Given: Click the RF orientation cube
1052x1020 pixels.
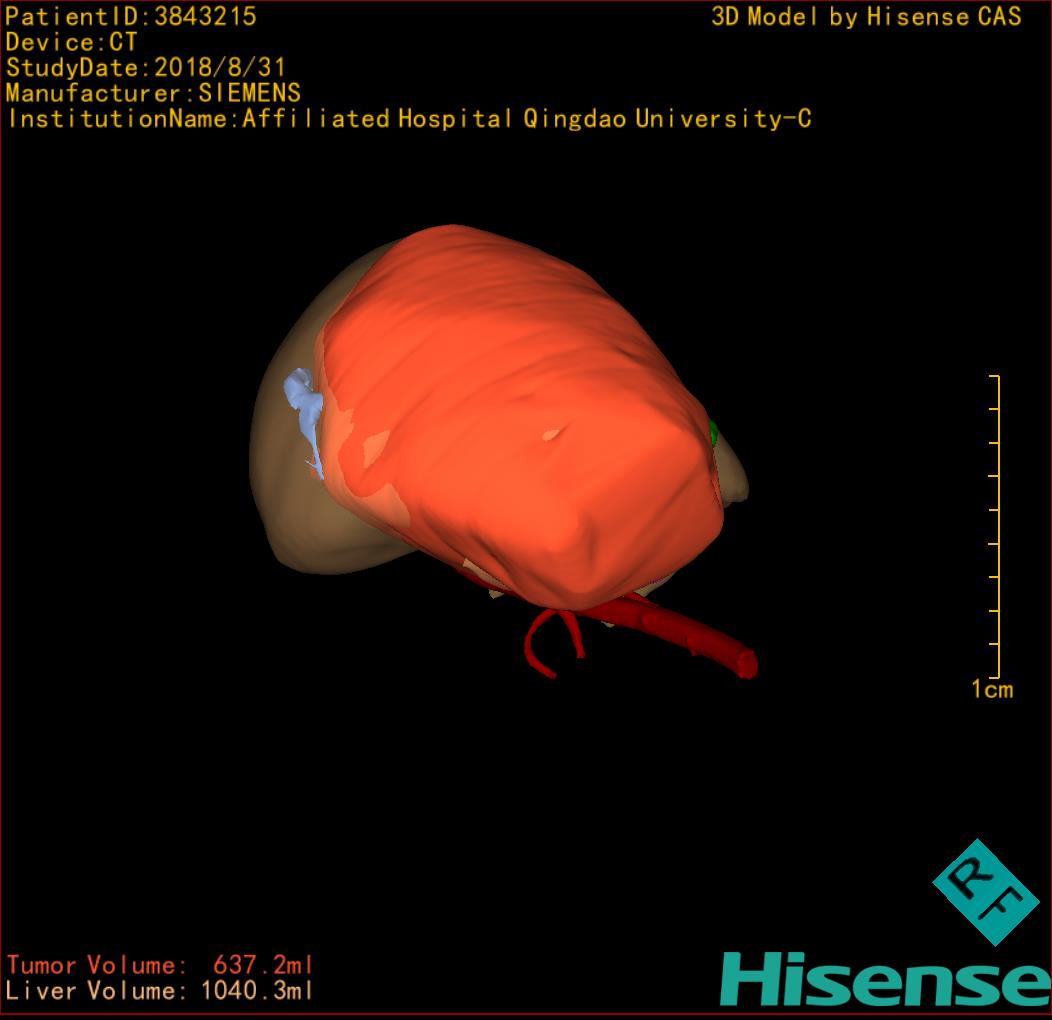Looking at the screenshot, I should point(986,892).
